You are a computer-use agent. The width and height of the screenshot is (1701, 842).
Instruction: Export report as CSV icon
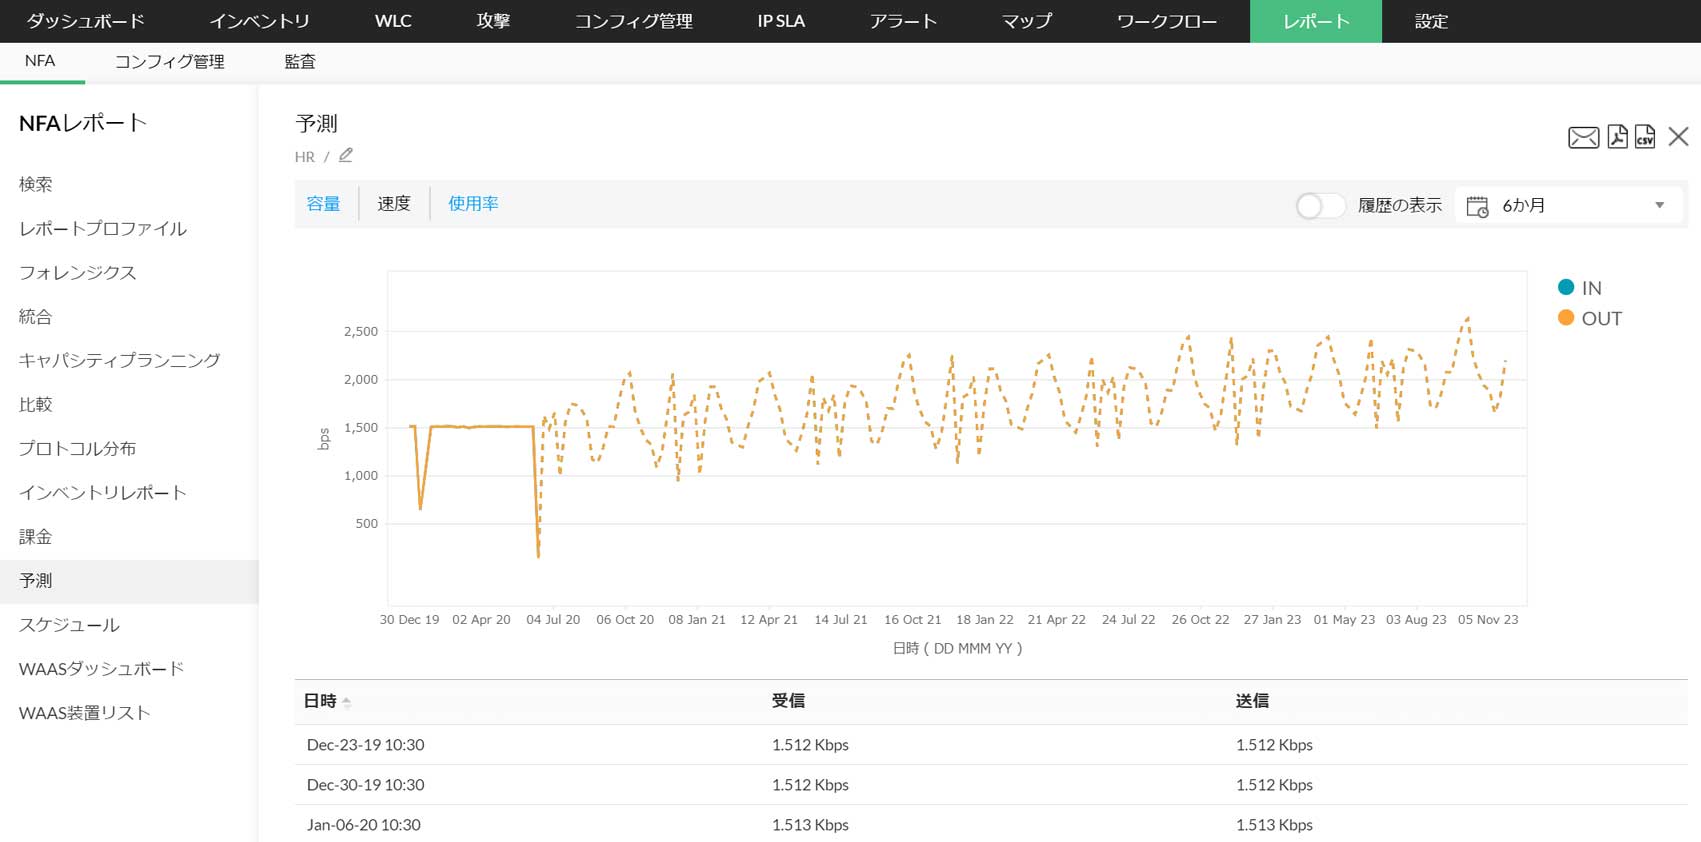point(1645,137)
